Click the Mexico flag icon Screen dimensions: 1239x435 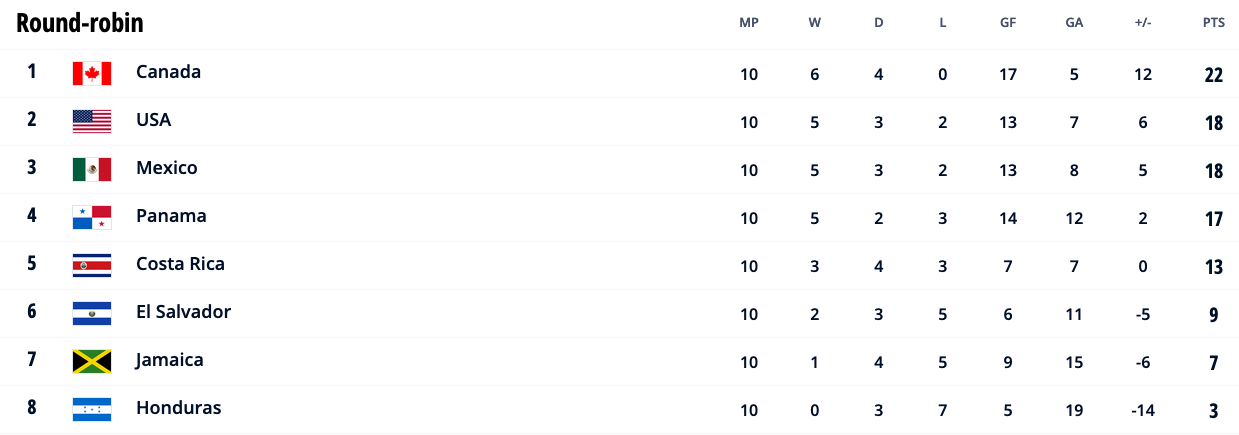[x=92, y=169]
